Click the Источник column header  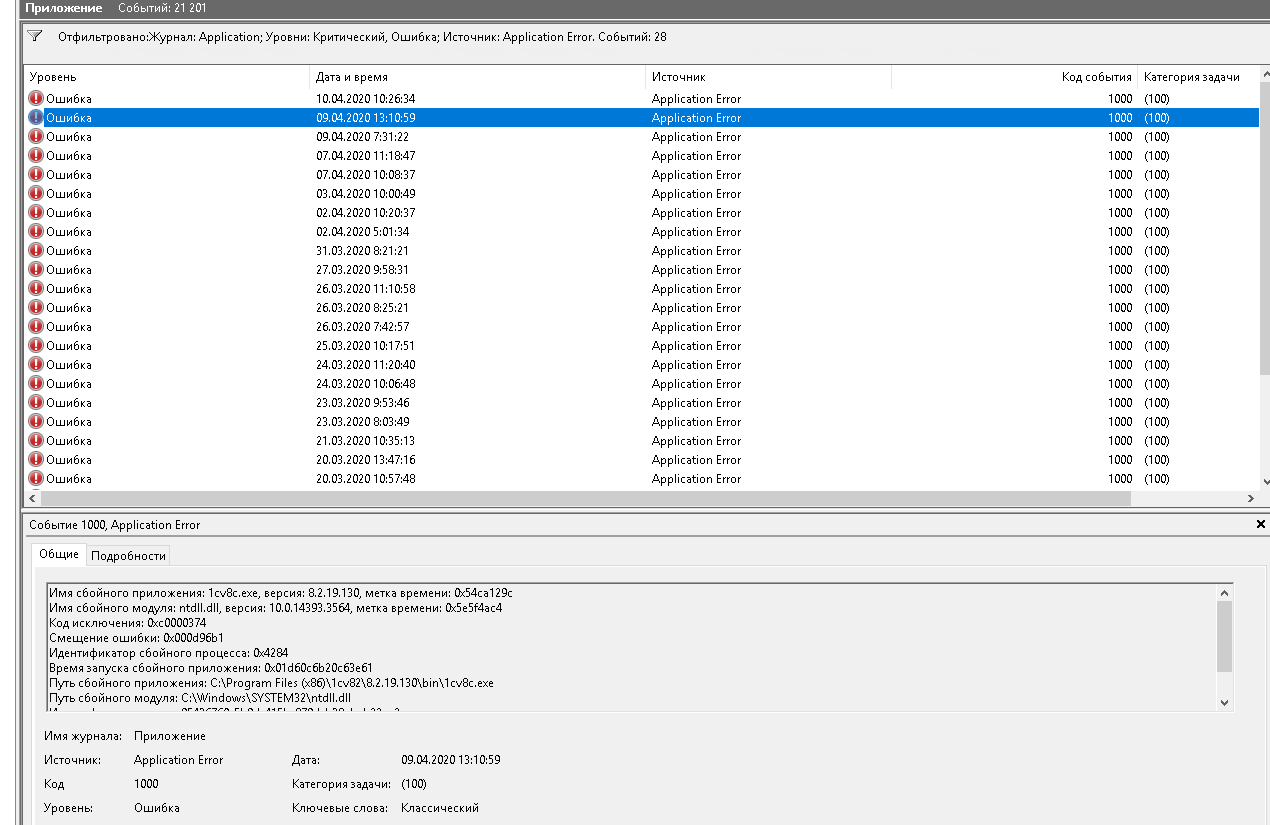click(x=678, y=77)
